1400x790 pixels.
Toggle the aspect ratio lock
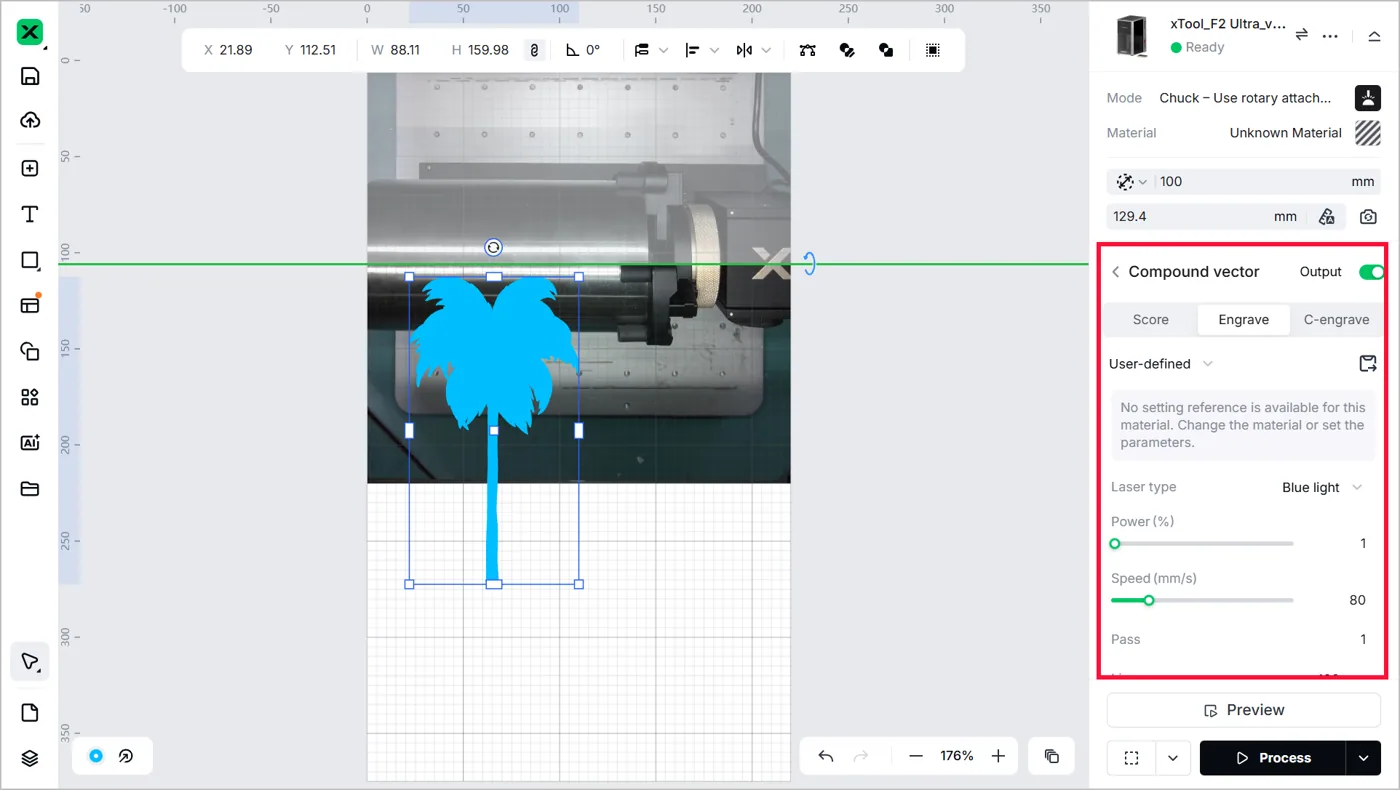click(535, 50)
